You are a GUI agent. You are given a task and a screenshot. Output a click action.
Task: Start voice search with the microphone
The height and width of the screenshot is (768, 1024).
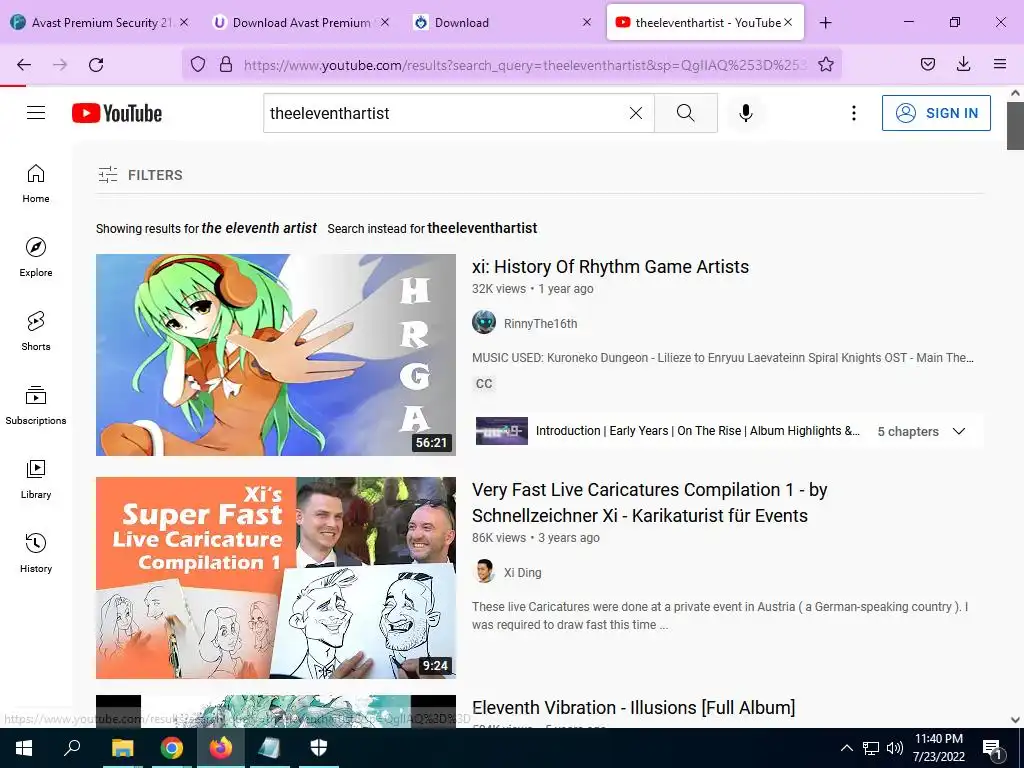coord(745,113)
